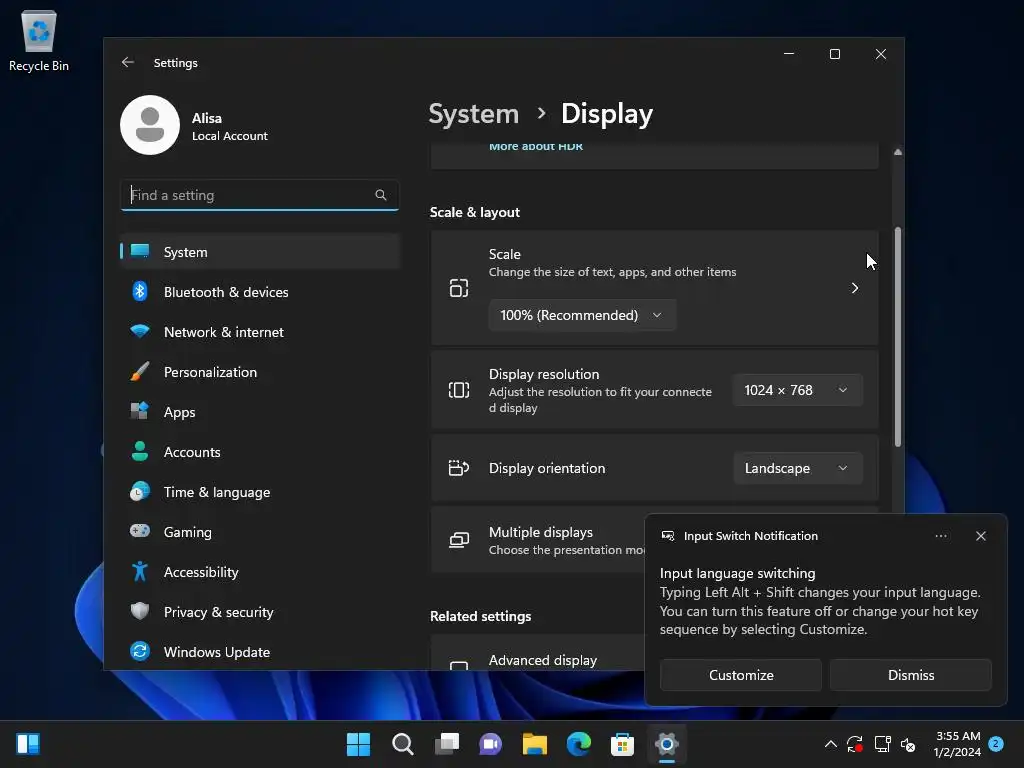1024x768 pixels.
Task: Close the Input Switch Notification
Action: coord(980,536)
